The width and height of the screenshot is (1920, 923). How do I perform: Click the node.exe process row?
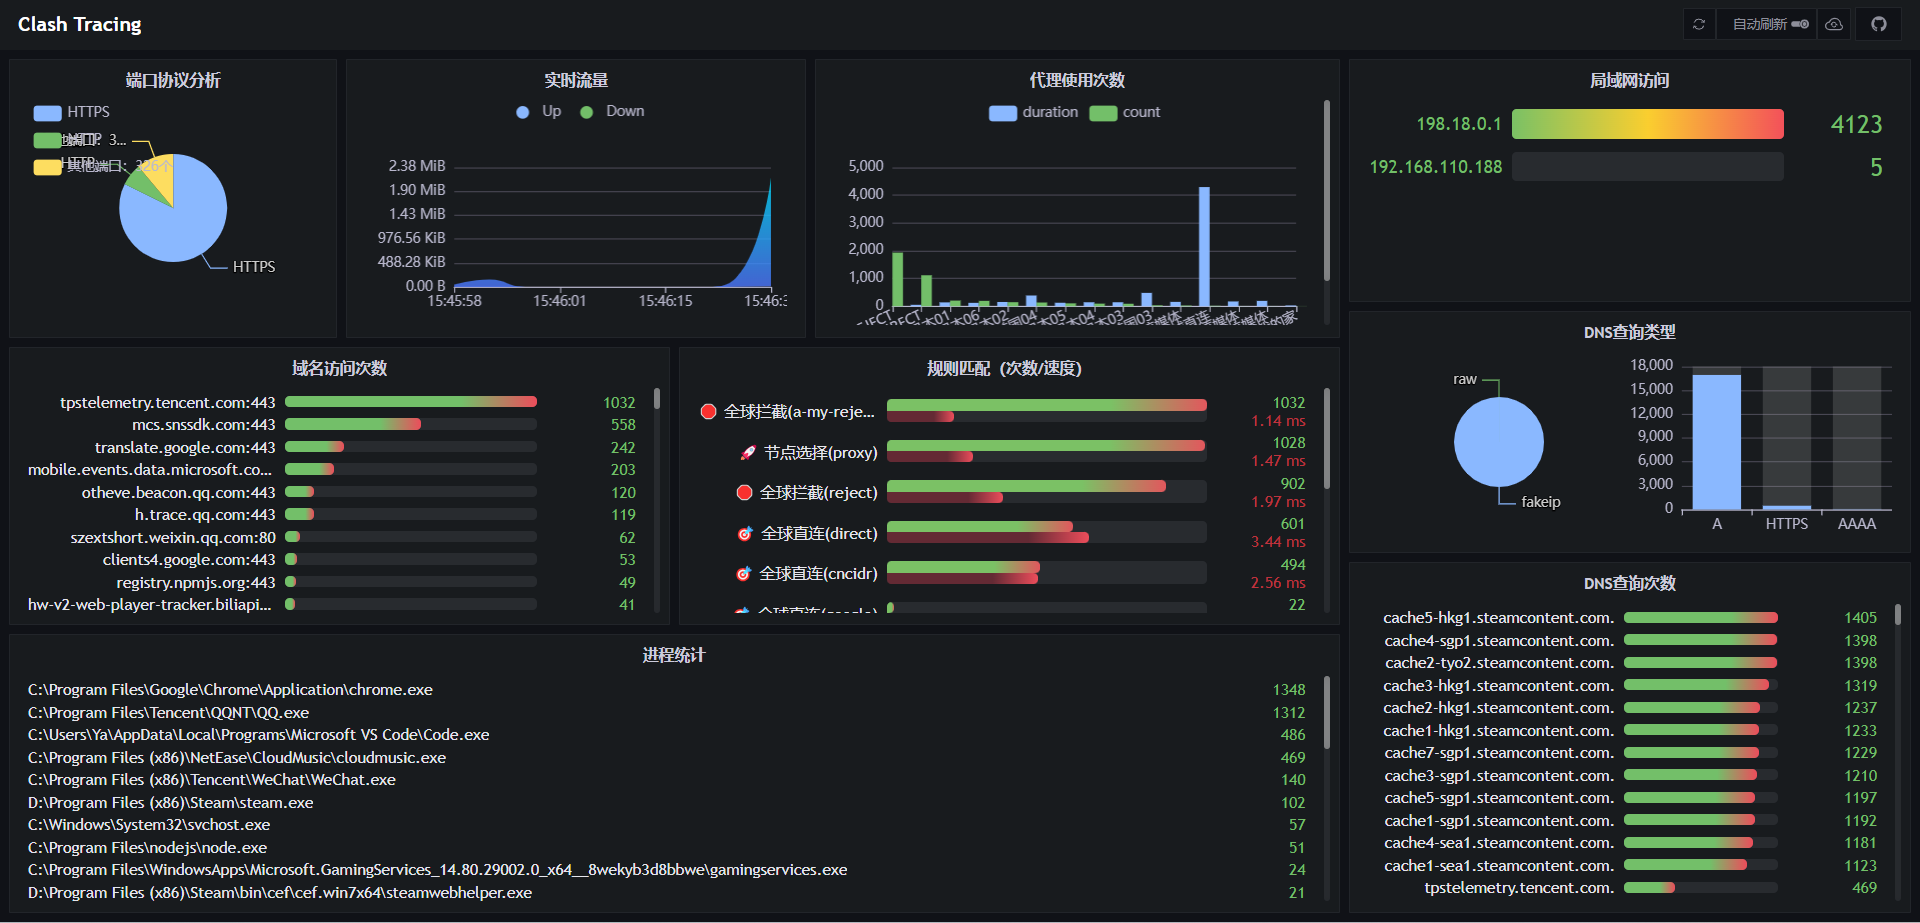click(667, 847)
